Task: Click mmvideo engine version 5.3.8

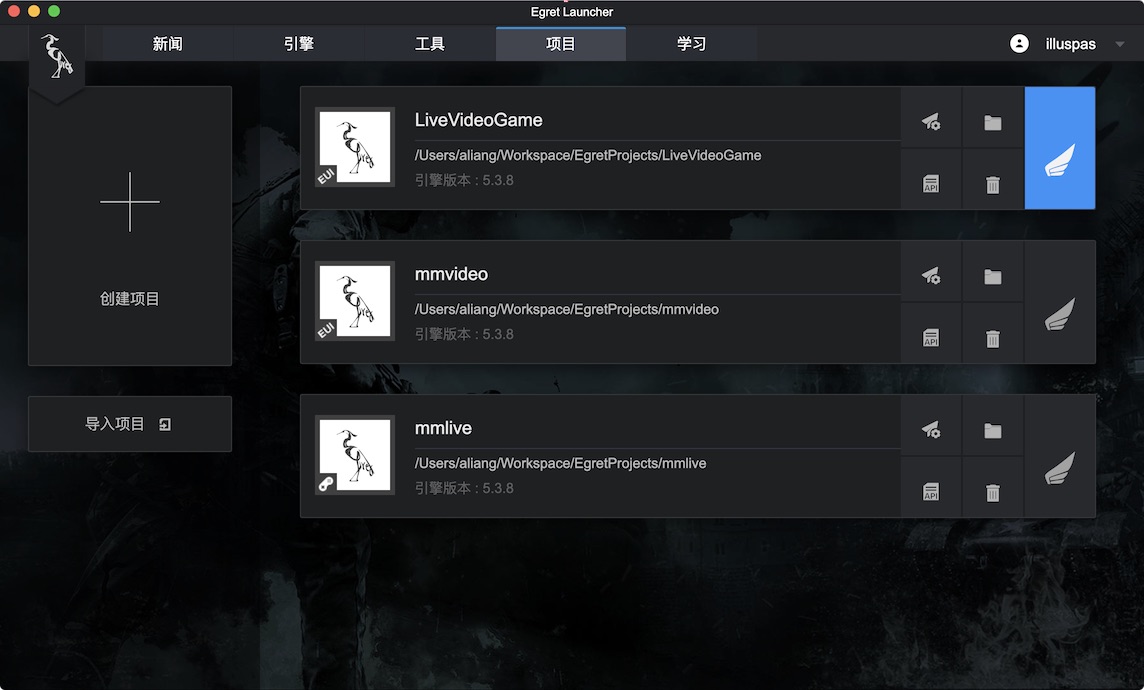Action: point(464,334)
